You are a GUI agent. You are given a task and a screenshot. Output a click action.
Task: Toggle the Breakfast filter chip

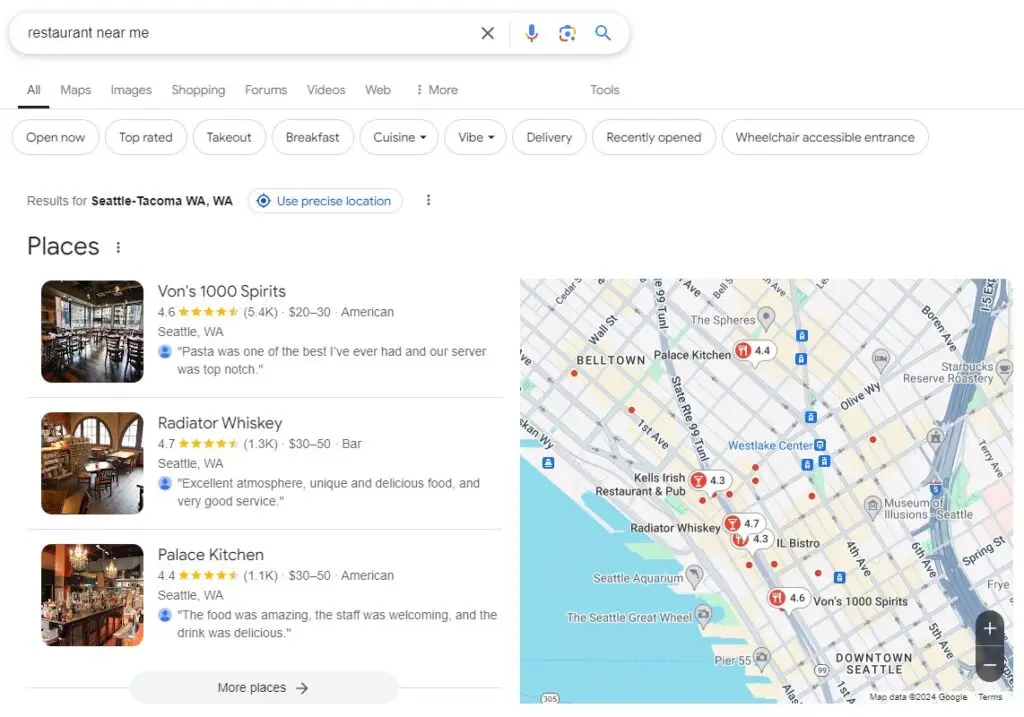pyautogui.click(x=312, y=137)
